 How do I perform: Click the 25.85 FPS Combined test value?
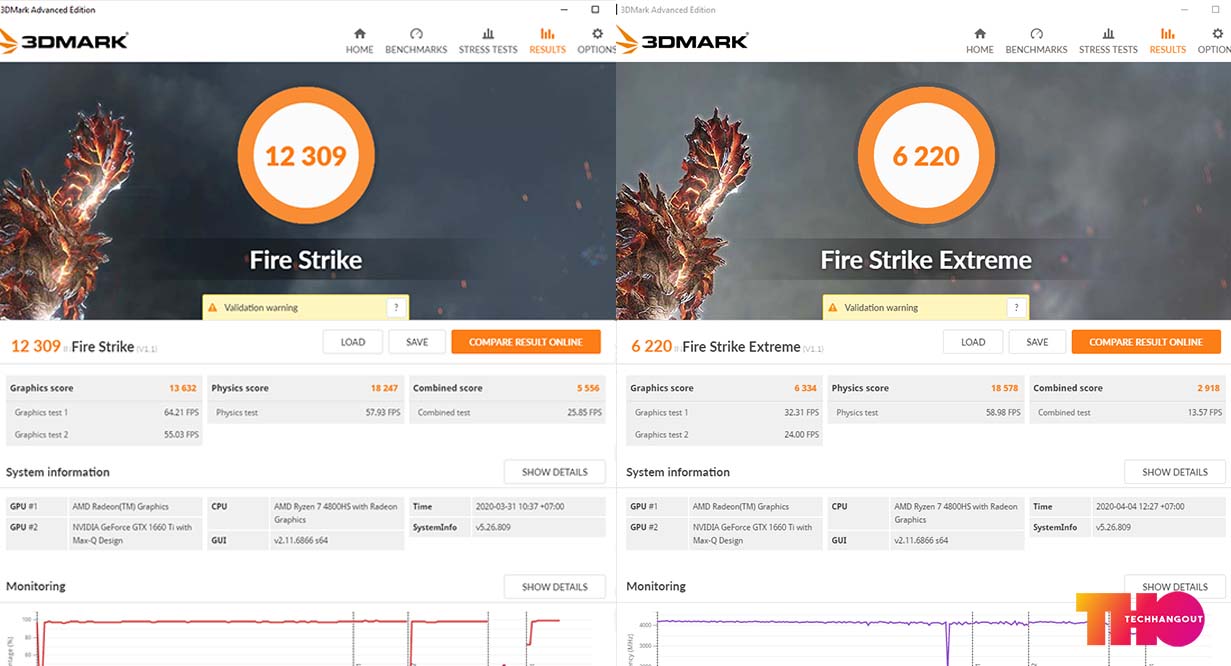(x=584, y=412)
